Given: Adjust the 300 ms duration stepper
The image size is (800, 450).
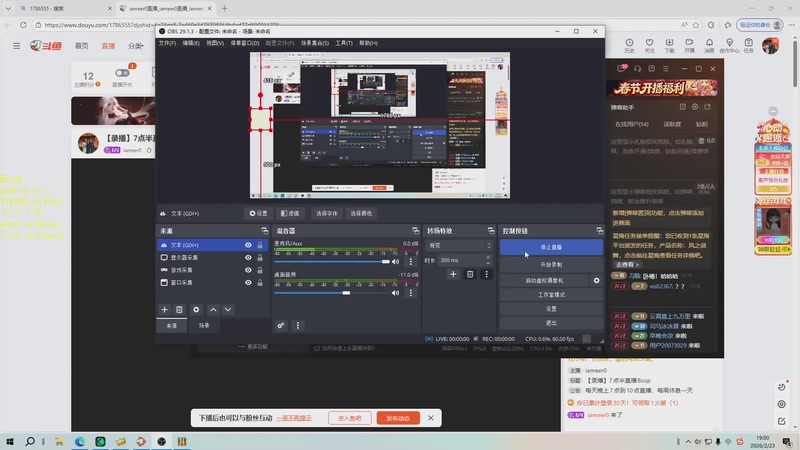Looking at the screenshot, I should [x=488, y=260].
